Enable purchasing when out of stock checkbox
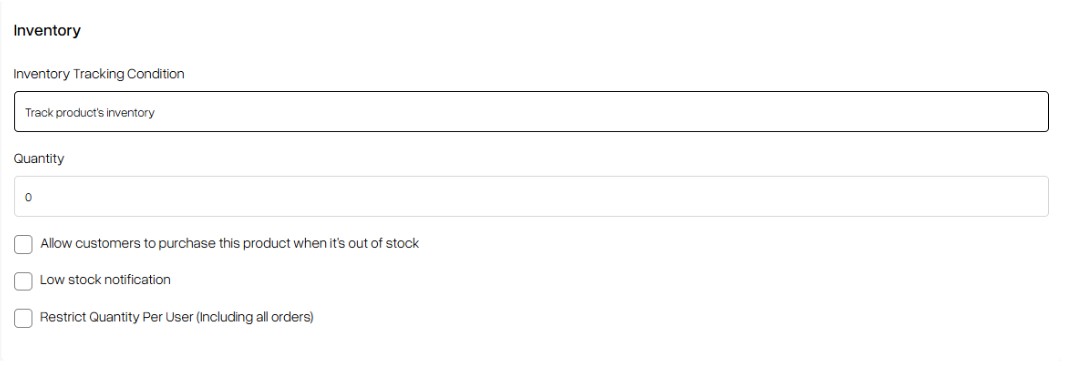 [x=23, y=244]
